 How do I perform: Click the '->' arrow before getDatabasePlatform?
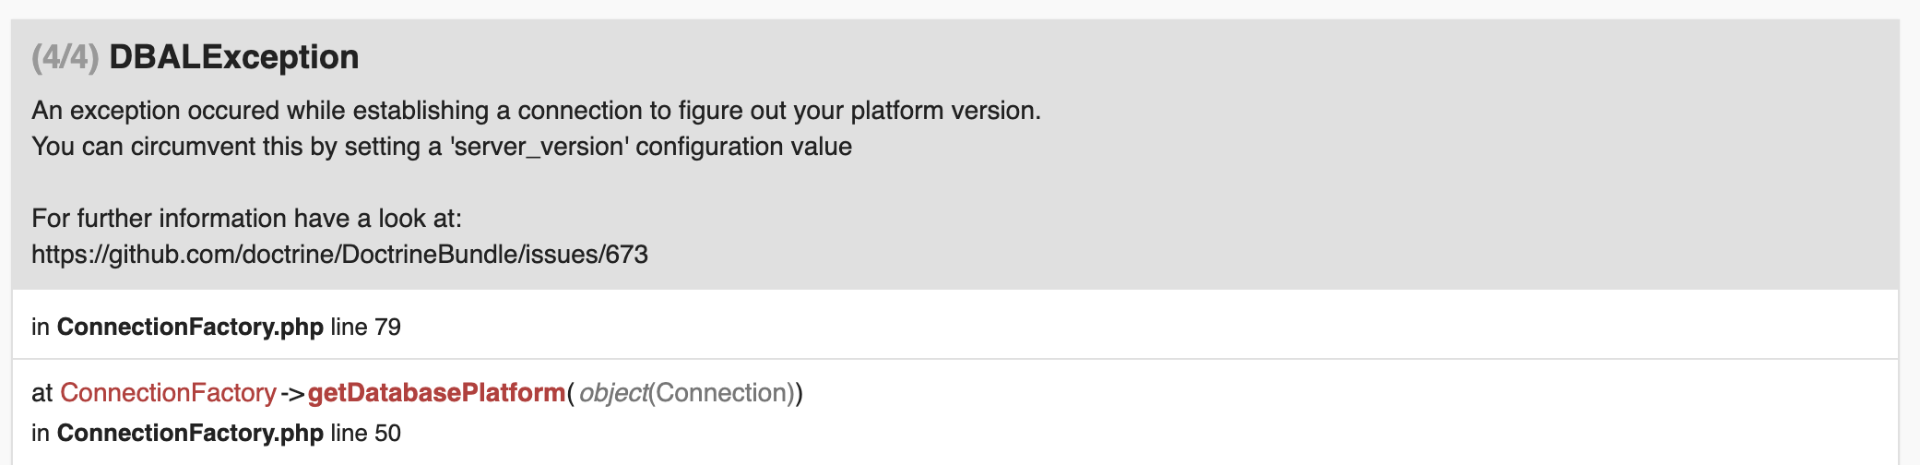292,393
